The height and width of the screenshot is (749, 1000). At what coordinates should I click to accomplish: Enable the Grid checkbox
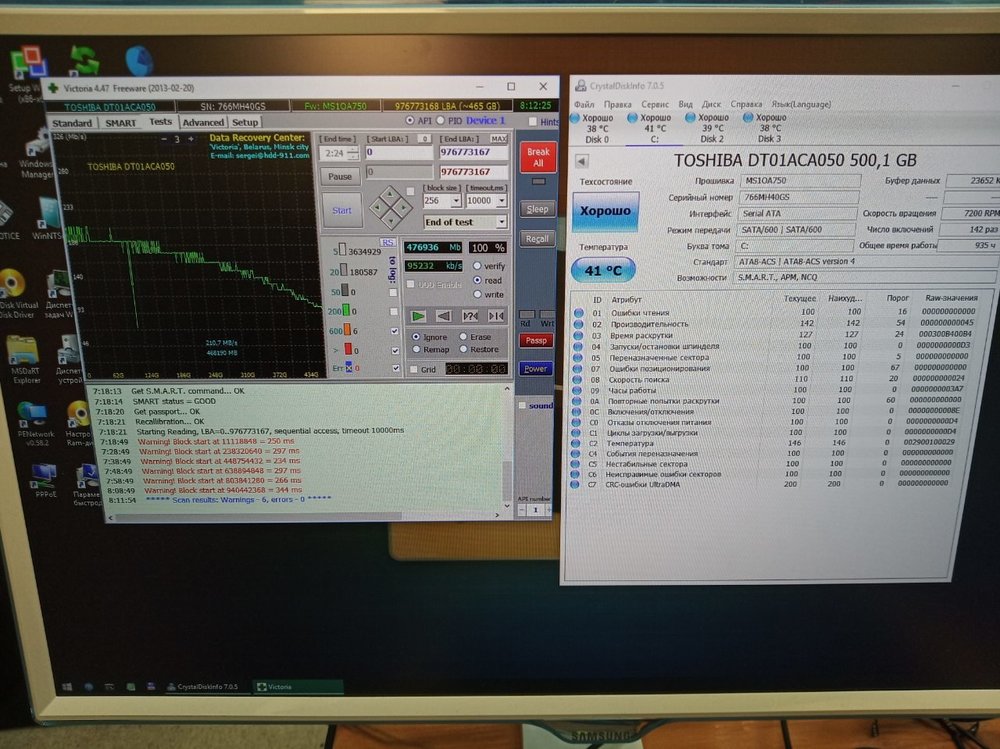click(x=415, y=369)
